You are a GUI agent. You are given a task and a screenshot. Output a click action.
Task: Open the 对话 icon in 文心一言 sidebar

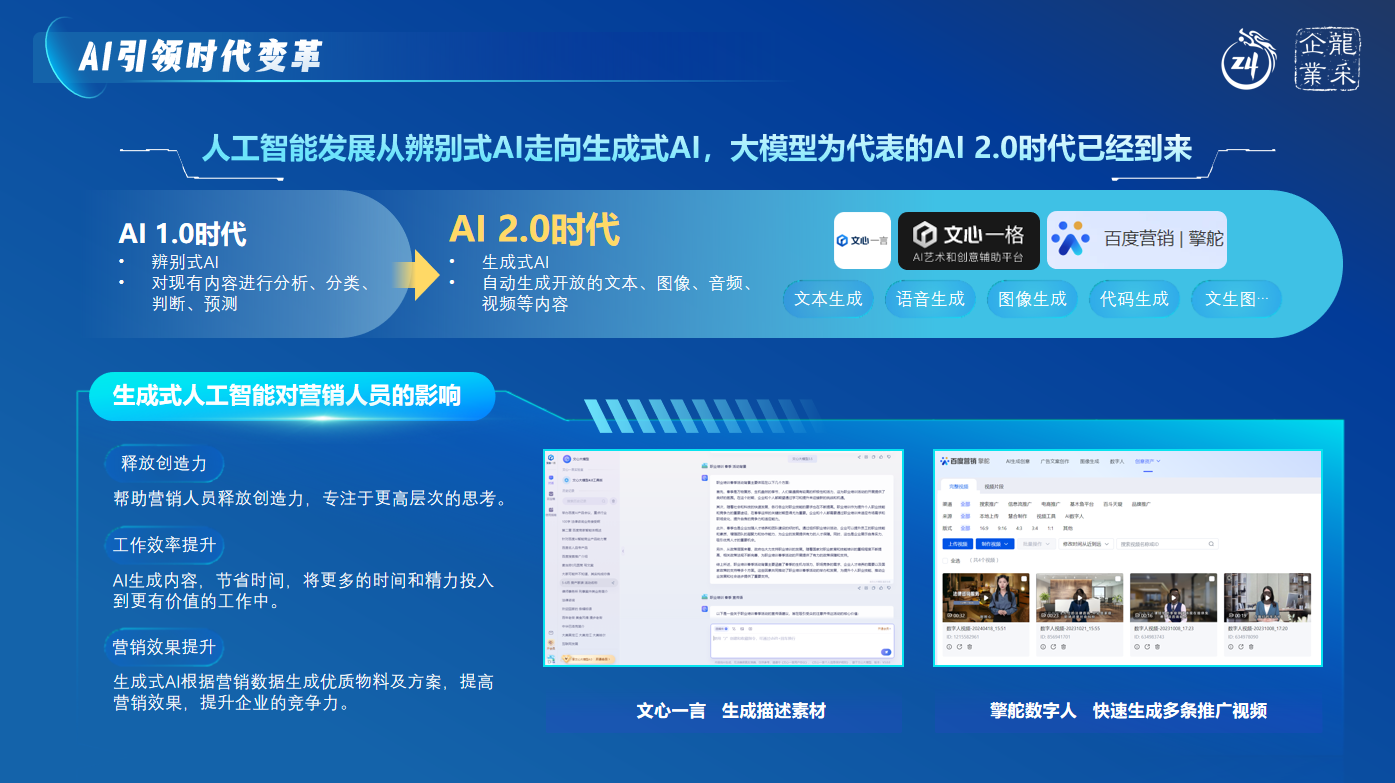click(x=551, y=482)
